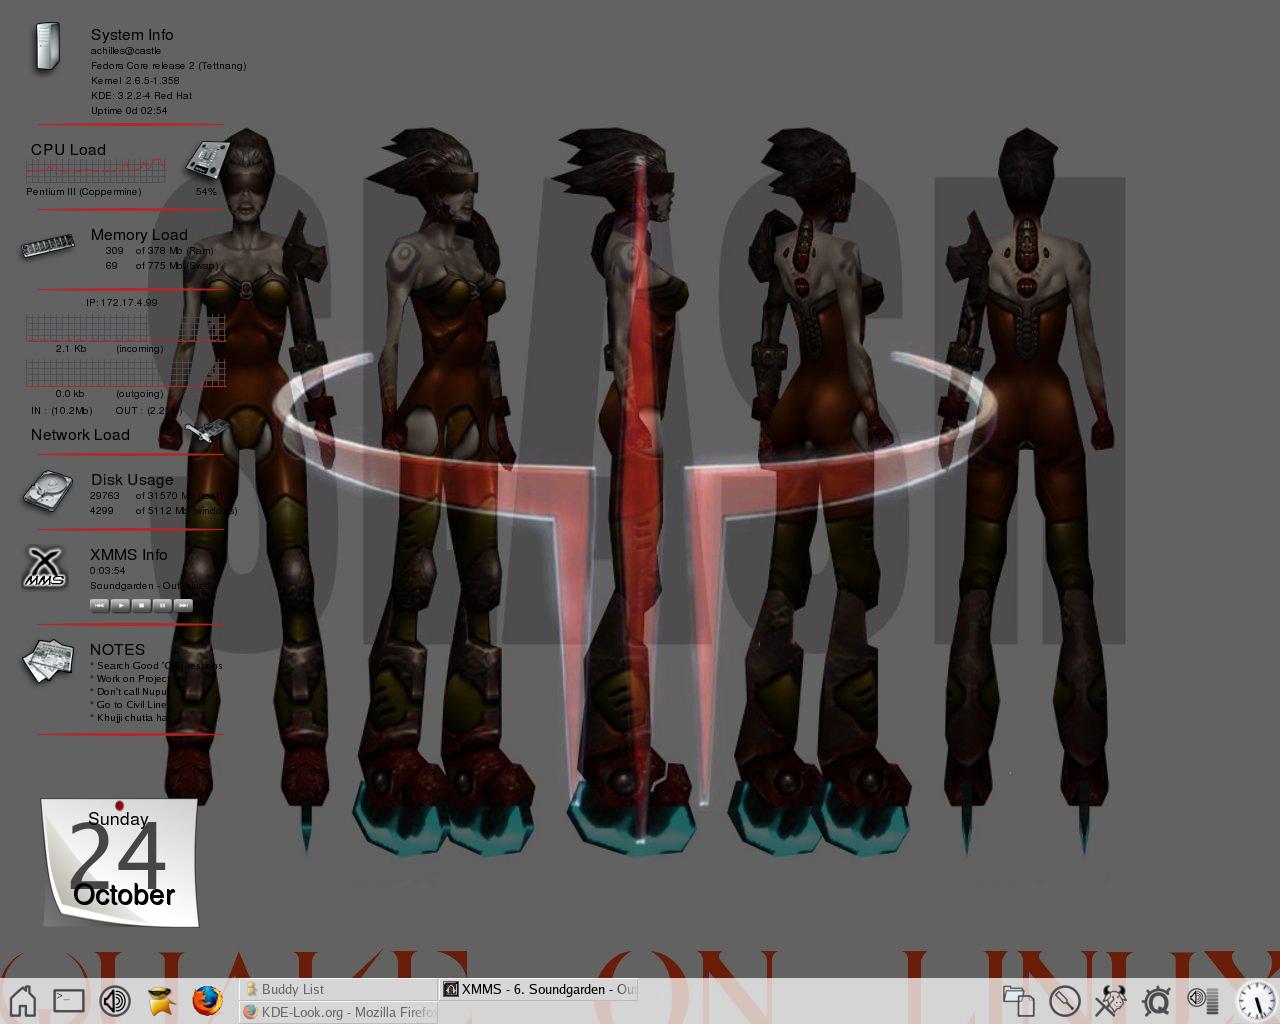The width and height of the screenshot is (1280, 1024).
Task: Click the crossed-out cow head tray icon
Action: (1110, 1000)
